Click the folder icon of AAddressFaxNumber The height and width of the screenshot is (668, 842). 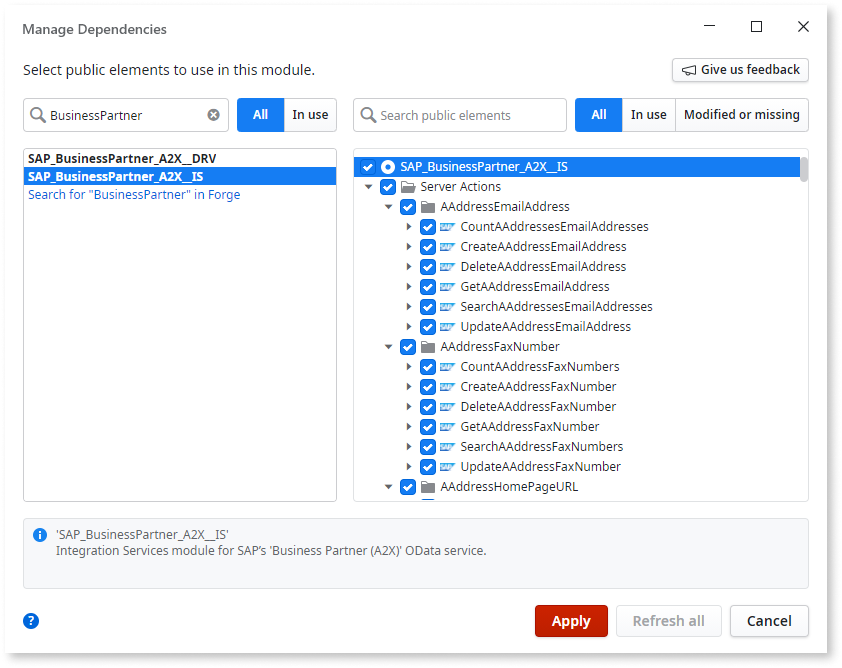(x=427, y=347)
